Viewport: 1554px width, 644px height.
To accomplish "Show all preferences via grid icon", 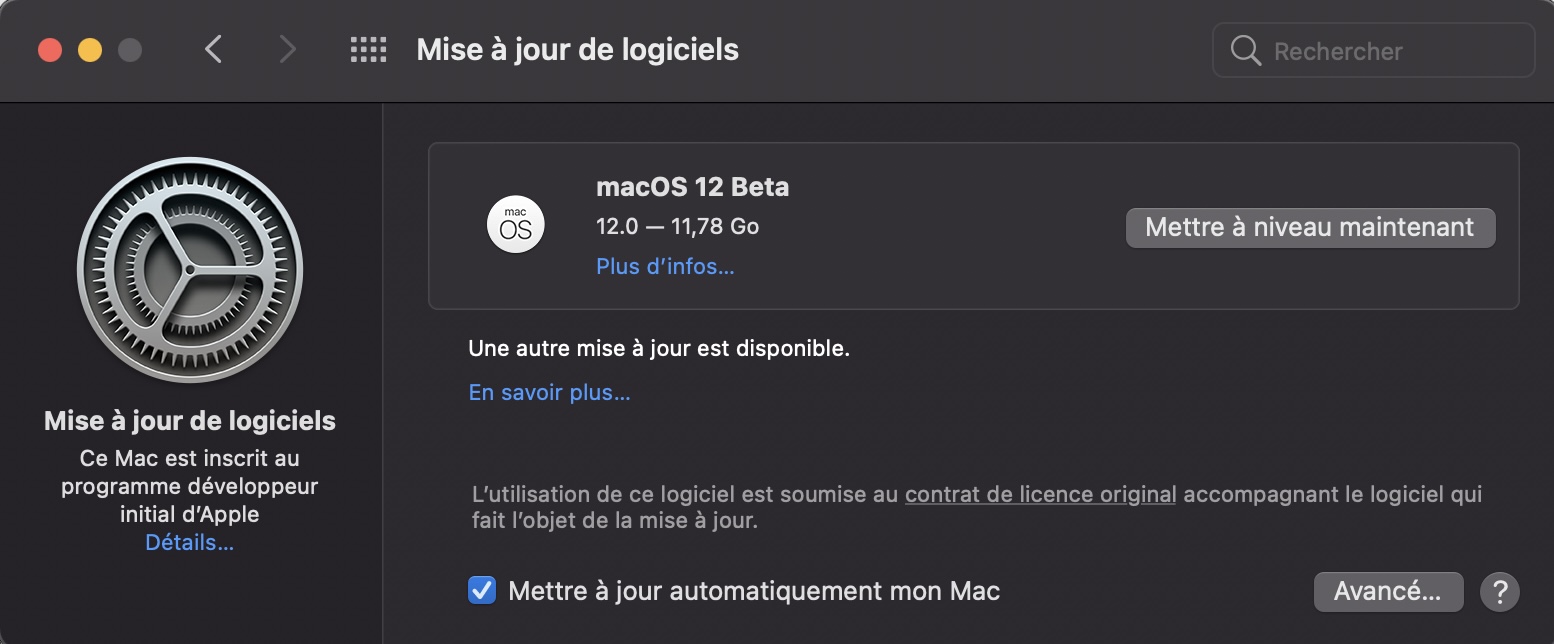I will [x=368, y=50].
